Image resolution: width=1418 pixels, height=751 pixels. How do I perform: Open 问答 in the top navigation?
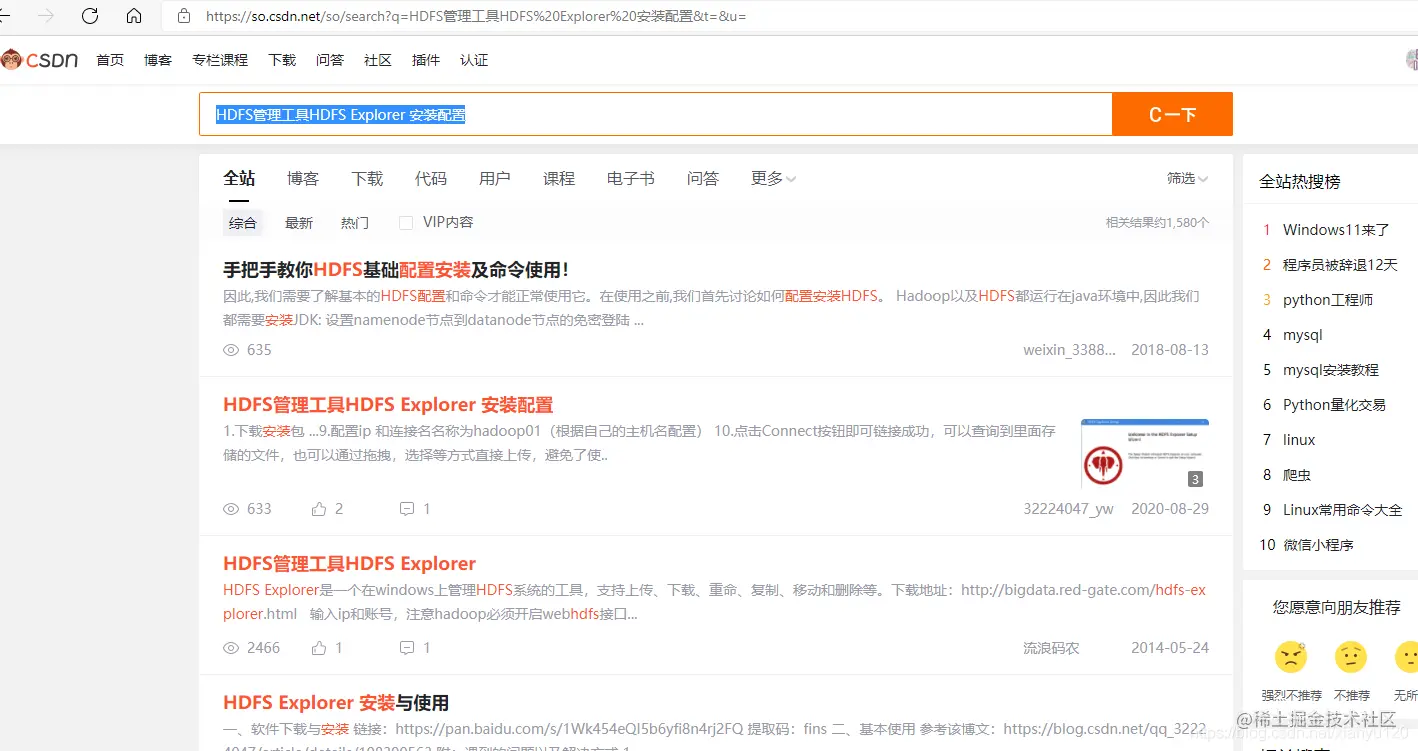[330, 60]
